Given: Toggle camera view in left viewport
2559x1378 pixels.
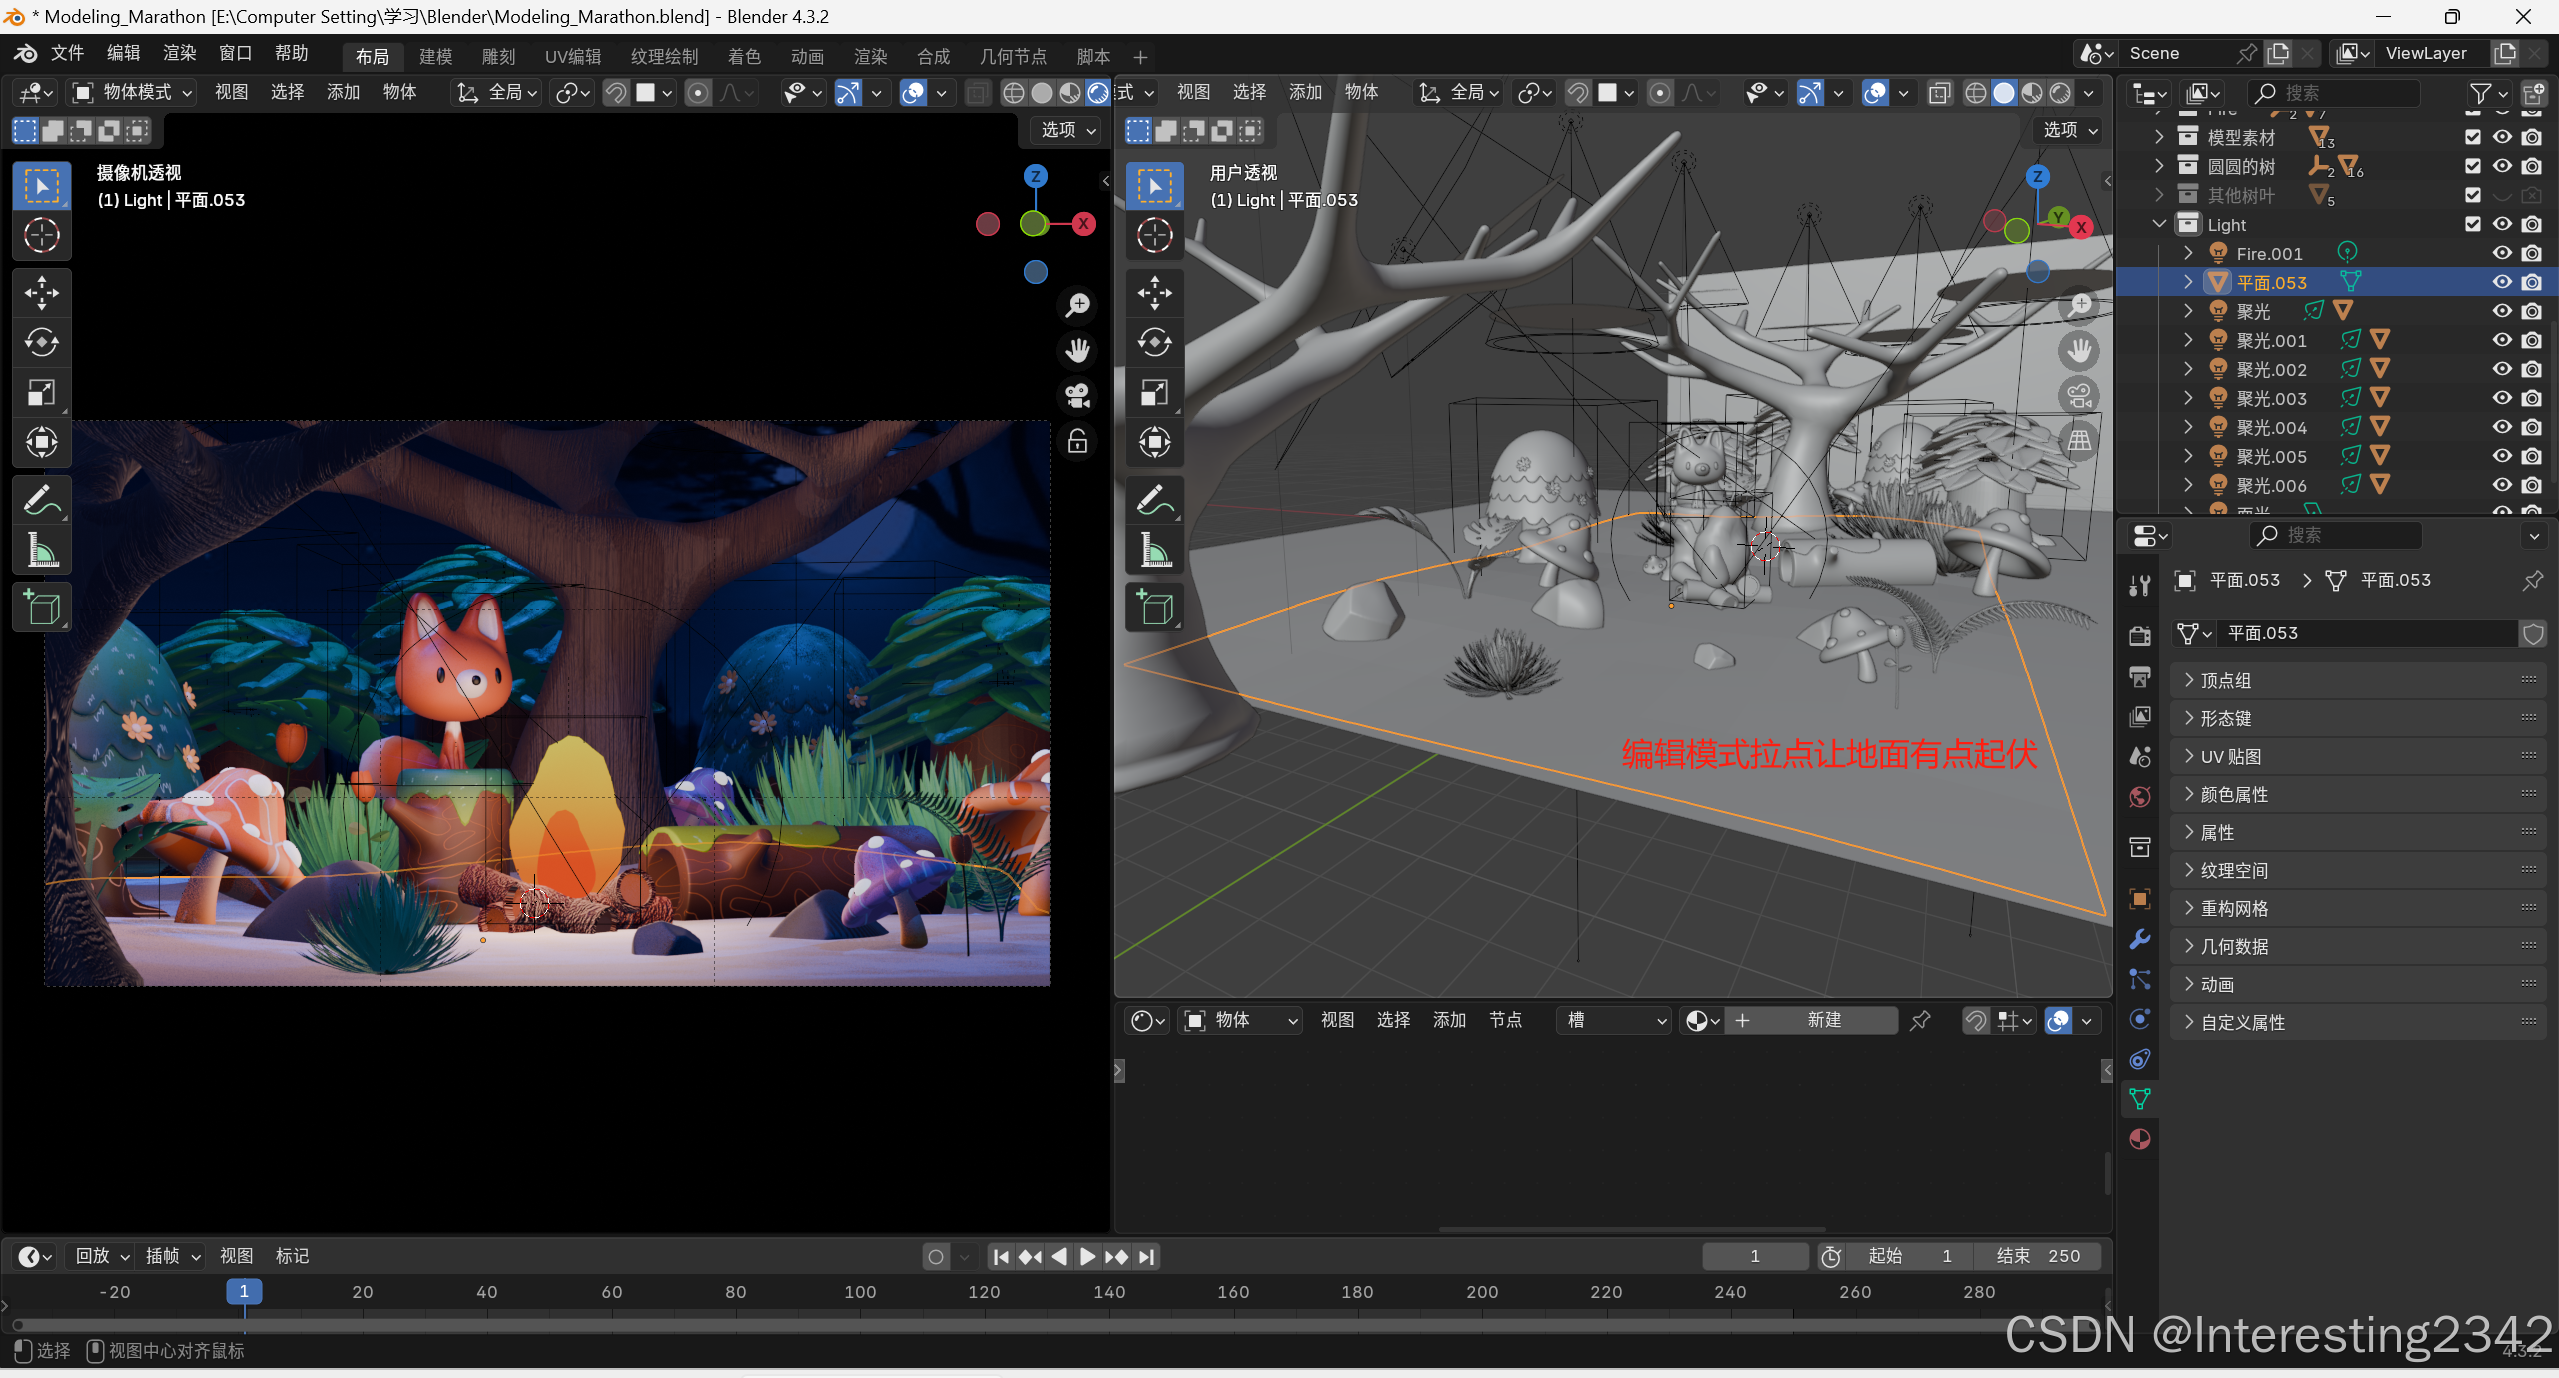Looking at the screenshot, I should point(1077,396).
